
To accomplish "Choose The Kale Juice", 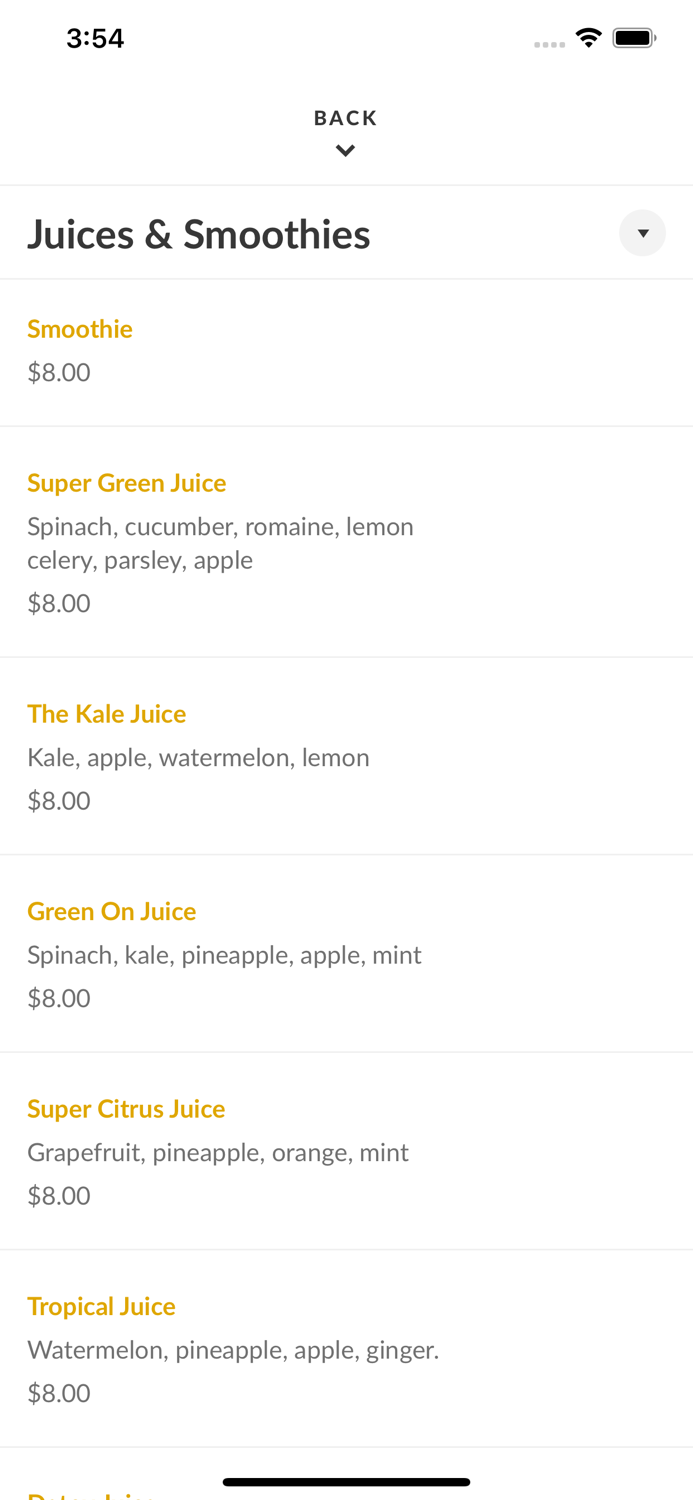I will coord(107,714).
